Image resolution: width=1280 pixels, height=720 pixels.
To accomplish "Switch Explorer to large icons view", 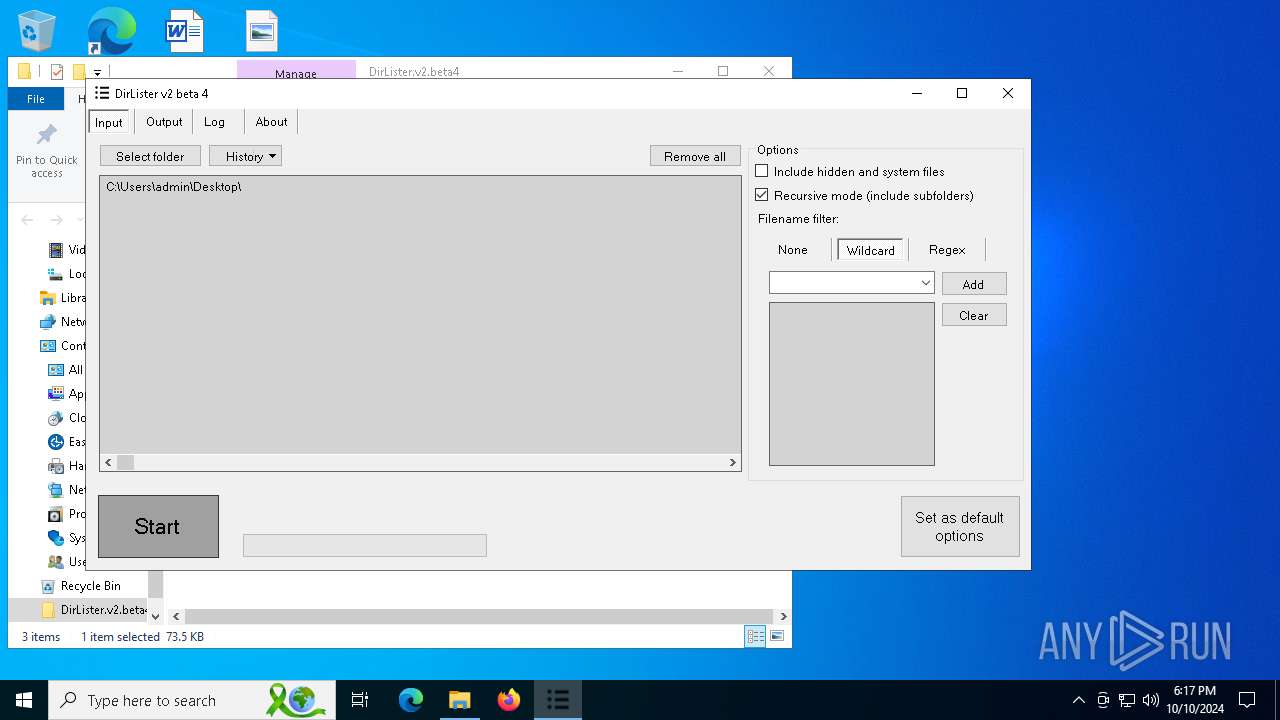I will [x=776, y=636].
